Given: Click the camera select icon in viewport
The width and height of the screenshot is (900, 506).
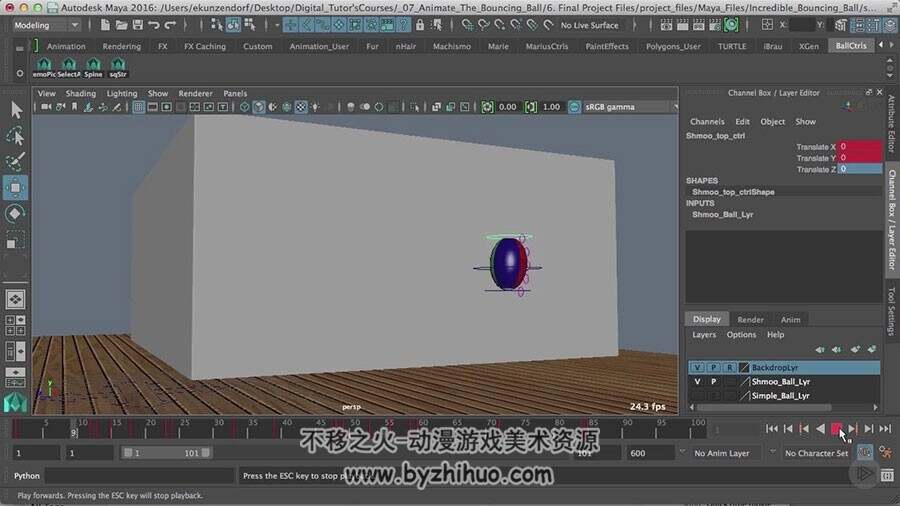Looking at the screenshot, I should (x=46, y=107).
